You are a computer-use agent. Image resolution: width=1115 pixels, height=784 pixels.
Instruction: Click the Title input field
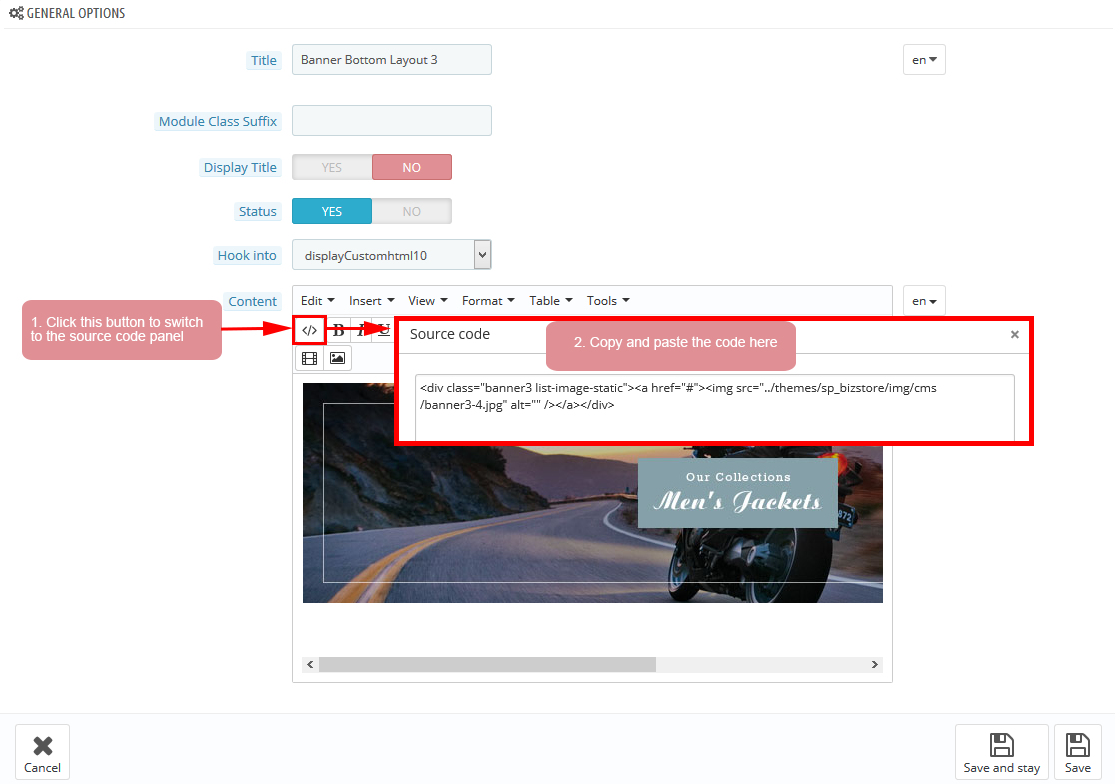coord(392,60)
